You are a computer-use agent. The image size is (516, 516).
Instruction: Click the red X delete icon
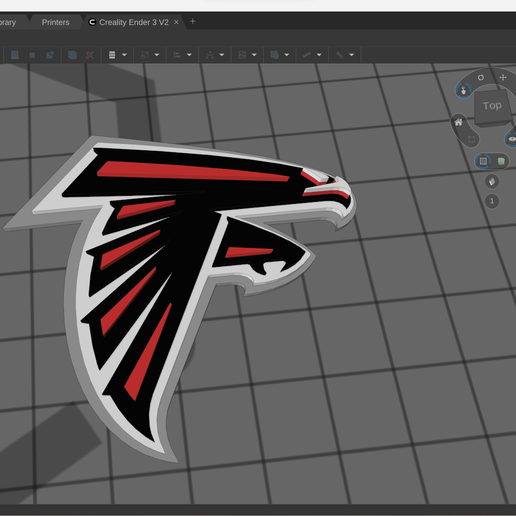click(90, 55)
